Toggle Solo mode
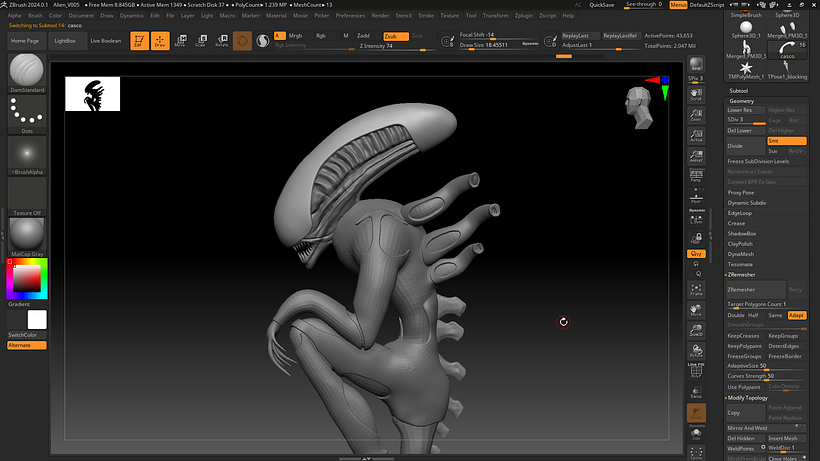Screen dimensions: 820x461 coord(696,433)
